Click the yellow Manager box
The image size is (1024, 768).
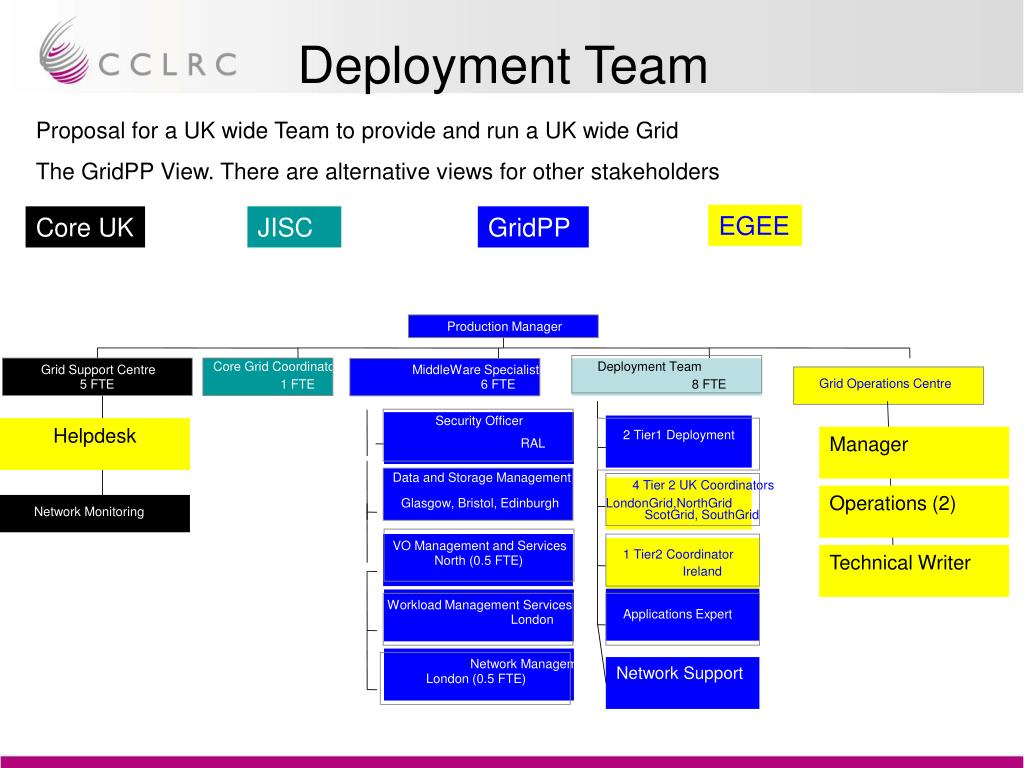(x=914, y=452)
